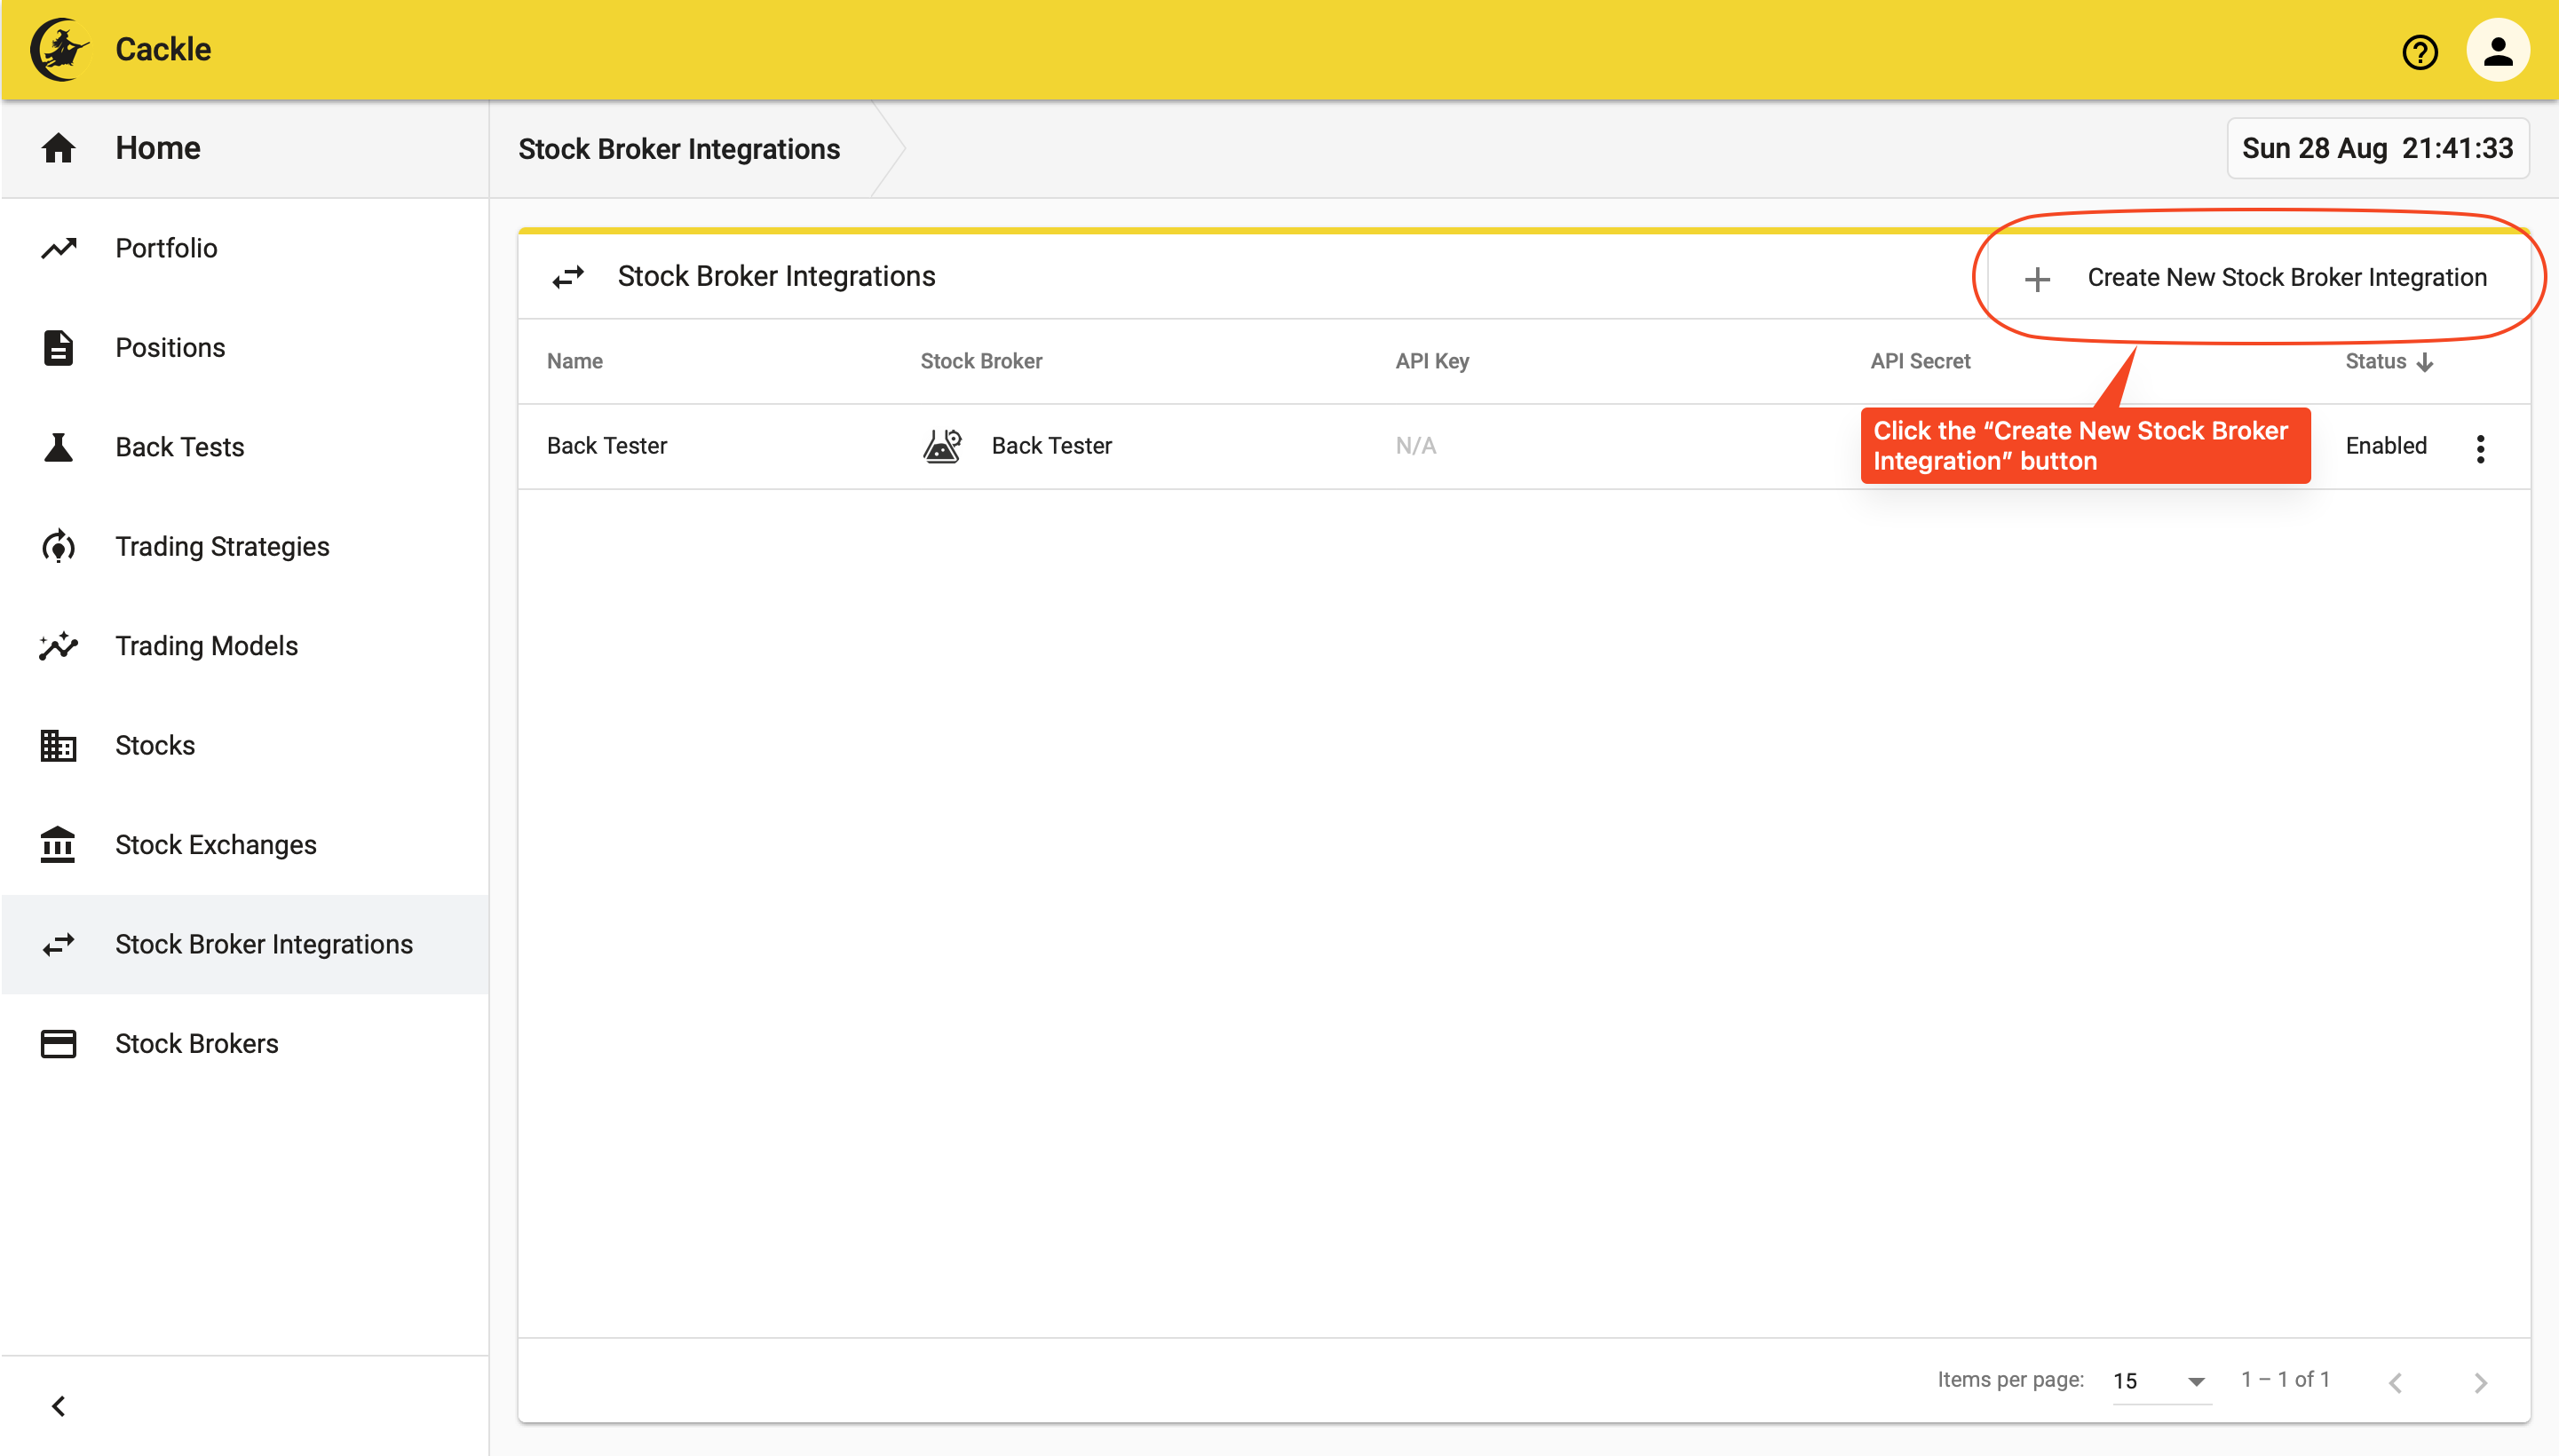Click the Stock Broker Integrations breadcrumb
Image resolution: width=2559 pixels, height=1456 pixels.
pyautogui.click(x=679, y=149)
